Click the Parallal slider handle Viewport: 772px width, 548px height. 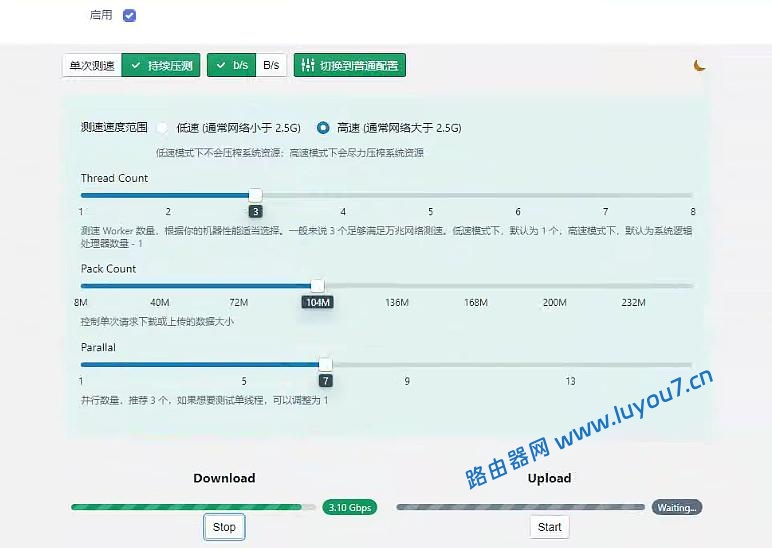click(x=325, y=365)
